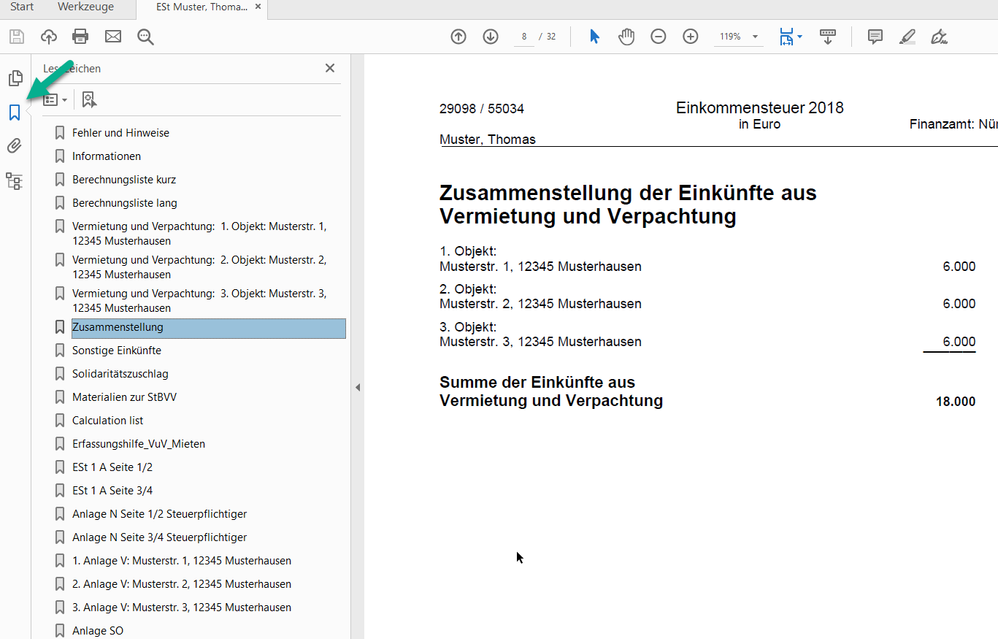Select the ESt Muster, Thomas document tab
This screenshot has height=639, width=998.
[201, 7]
